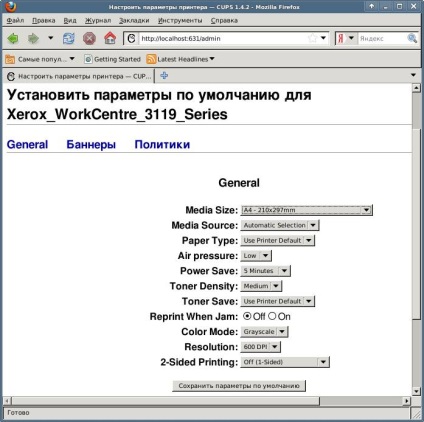424x422 pixels.
Task: Click the green Forward arrow icon
Action: (x=33, y=39)
